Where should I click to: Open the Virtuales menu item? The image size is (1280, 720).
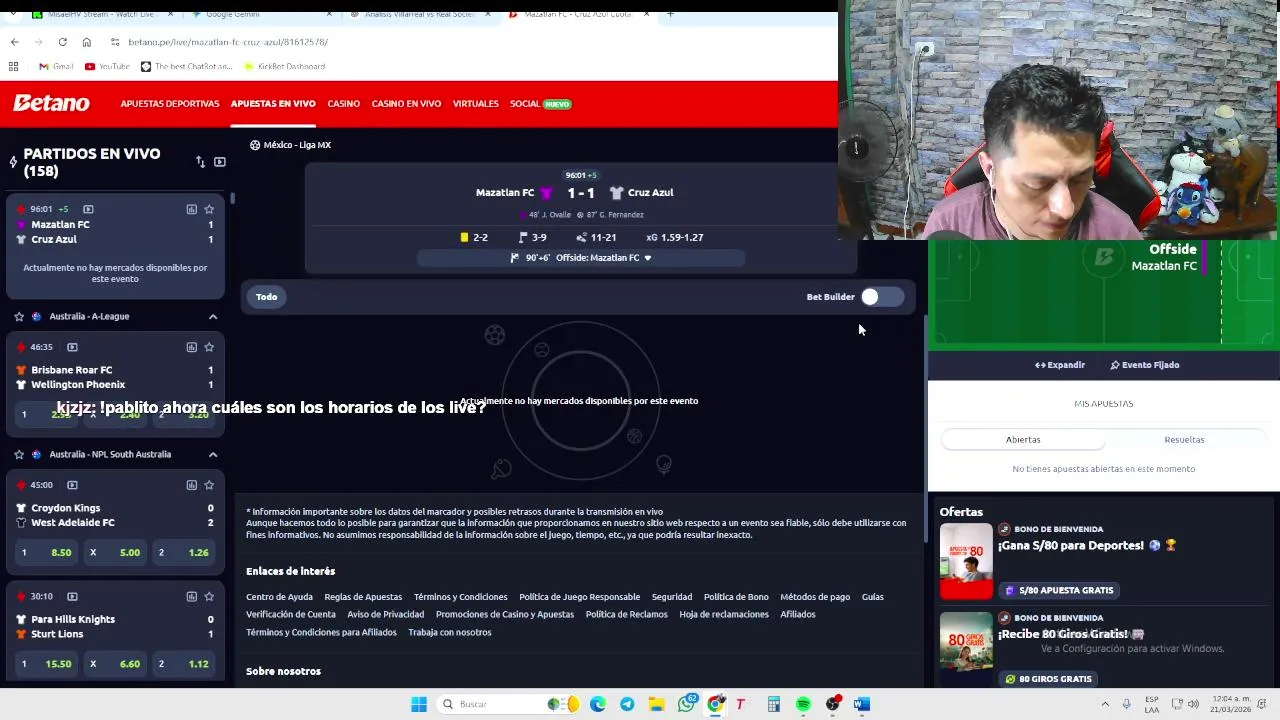click(x=475, y=104)
